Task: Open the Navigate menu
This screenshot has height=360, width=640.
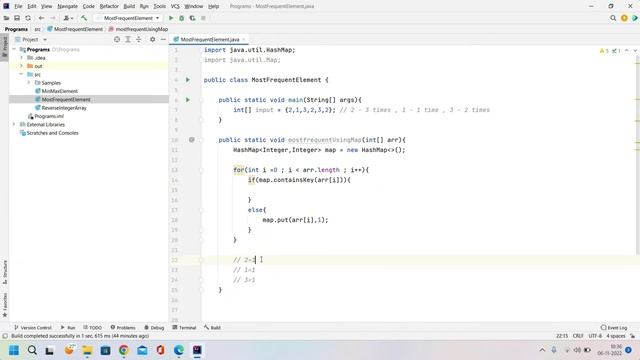Action: coord(67,6)
